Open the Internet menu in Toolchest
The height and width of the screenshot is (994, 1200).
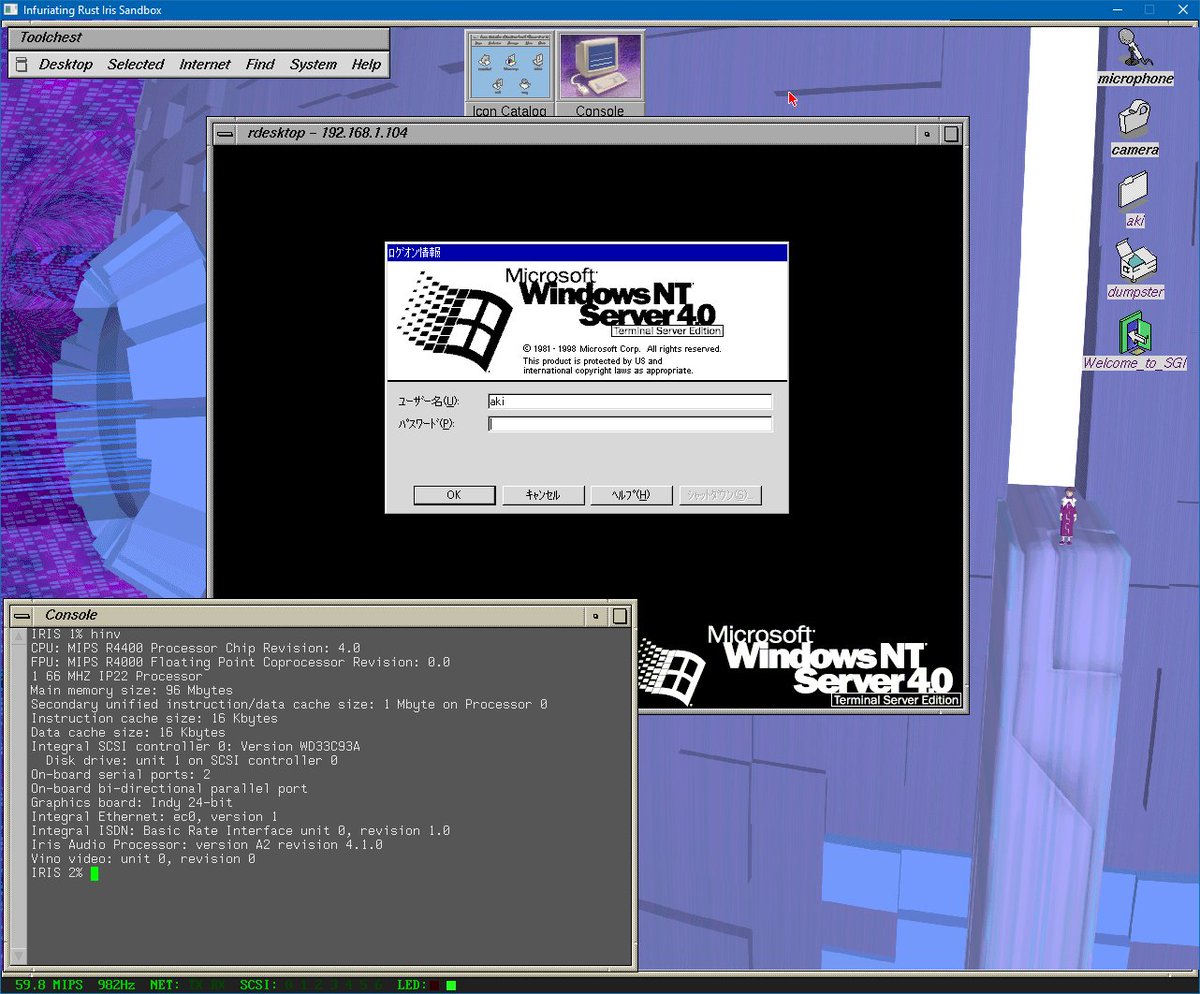click(x=205, y=64)
